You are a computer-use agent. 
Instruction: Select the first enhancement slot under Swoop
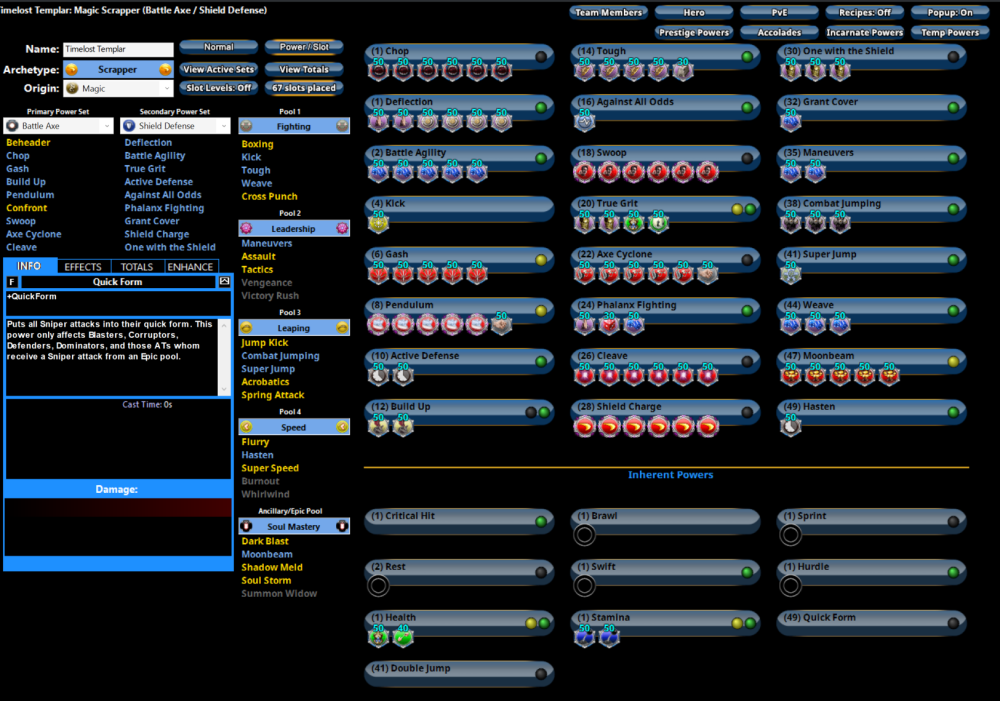[584, 172]
